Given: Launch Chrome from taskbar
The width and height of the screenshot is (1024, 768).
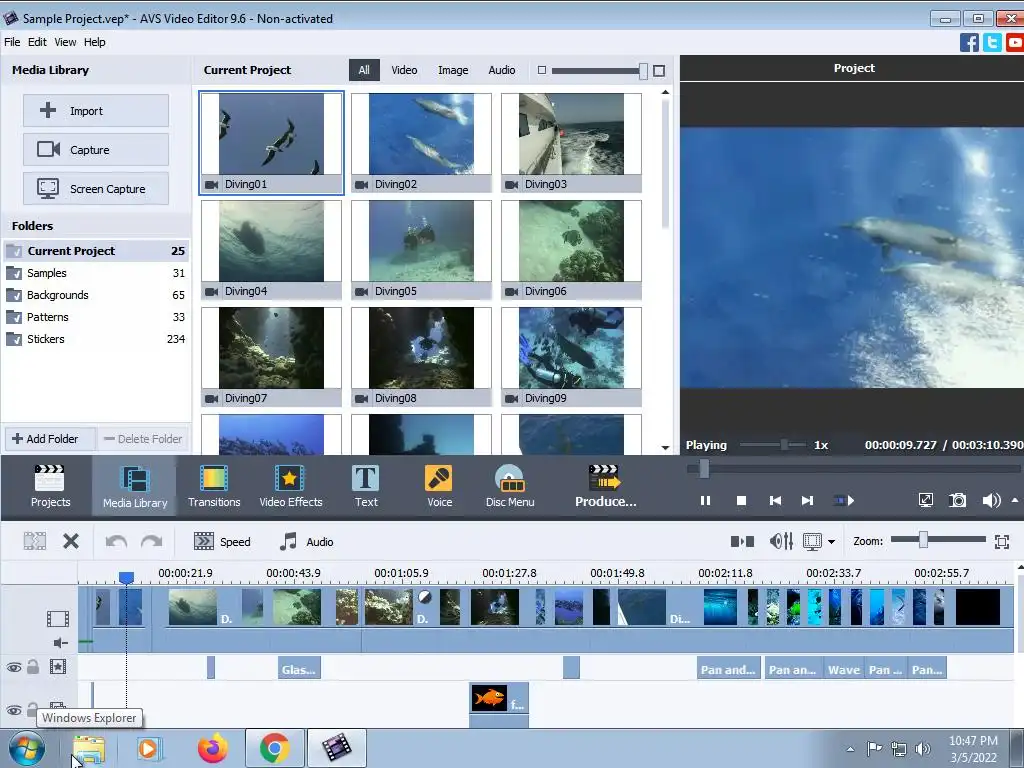Looking at the screenshot, I should pyautogui.click(x=274, y=748).
